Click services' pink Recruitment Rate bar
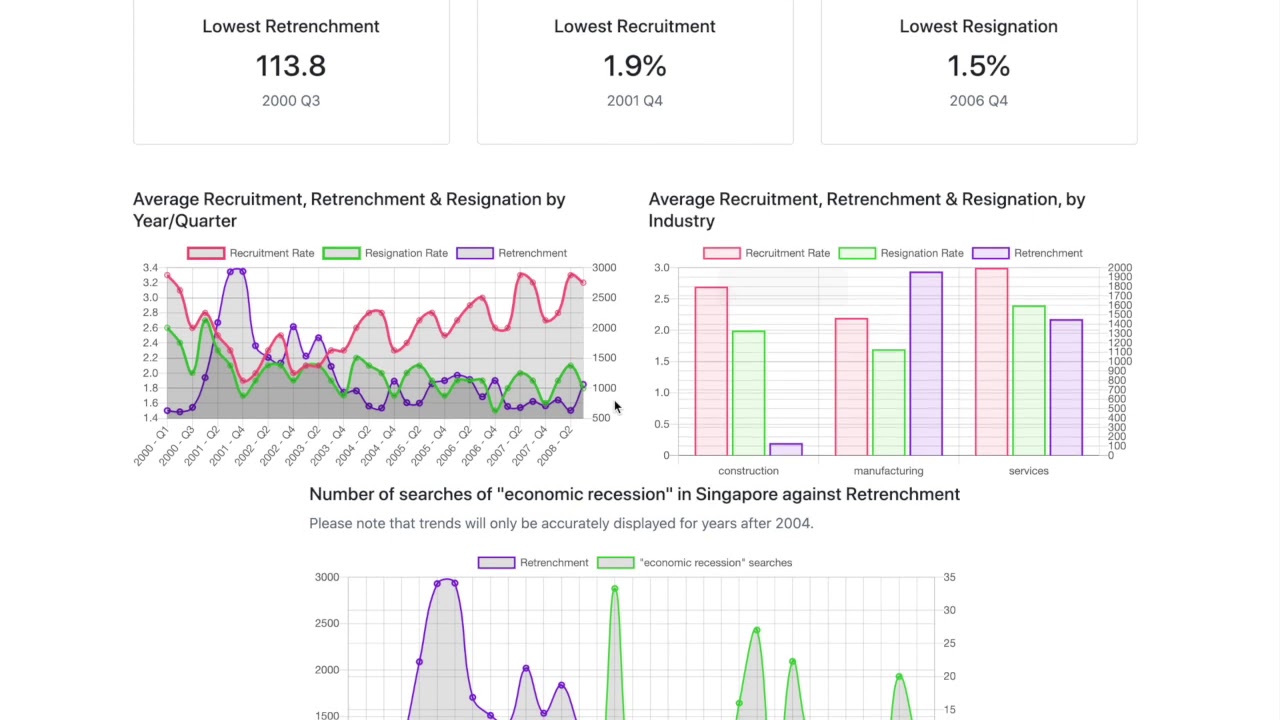Viewport: 1280px width, 720px height. pyautogui.click(x=991, y=362)
